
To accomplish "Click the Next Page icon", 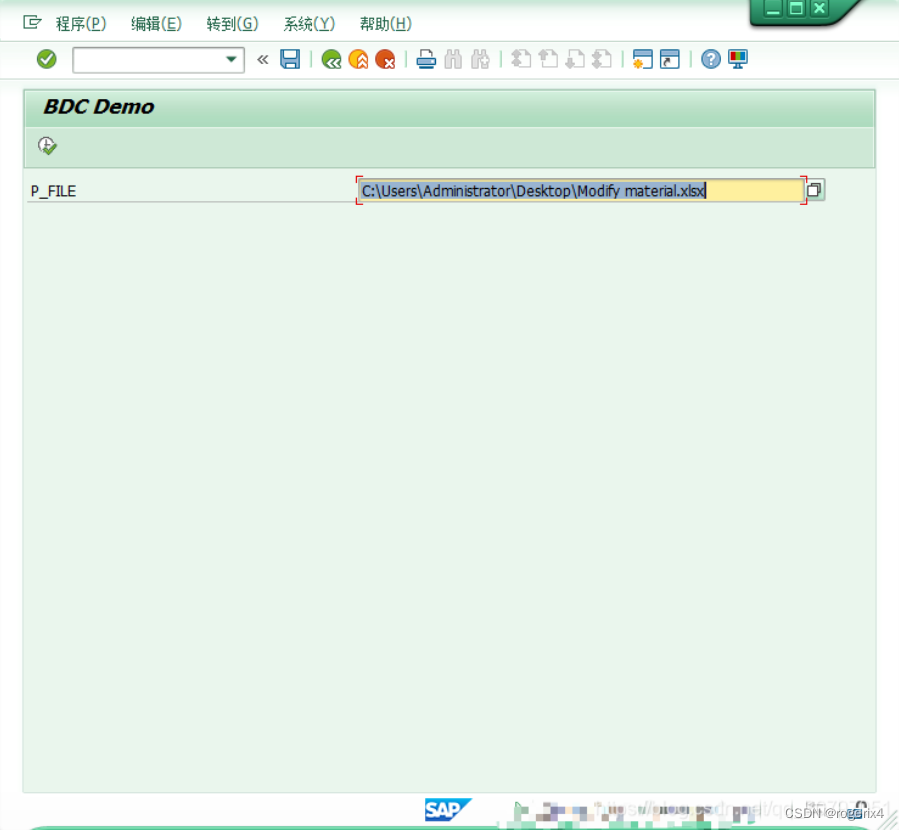I will (x=575, y=59).
